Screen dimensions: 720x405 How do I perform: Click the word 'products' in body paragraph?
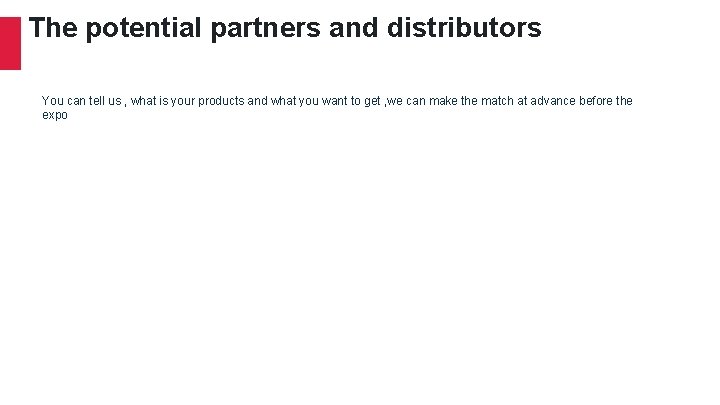pyautogui.click(x=221, y=101)
